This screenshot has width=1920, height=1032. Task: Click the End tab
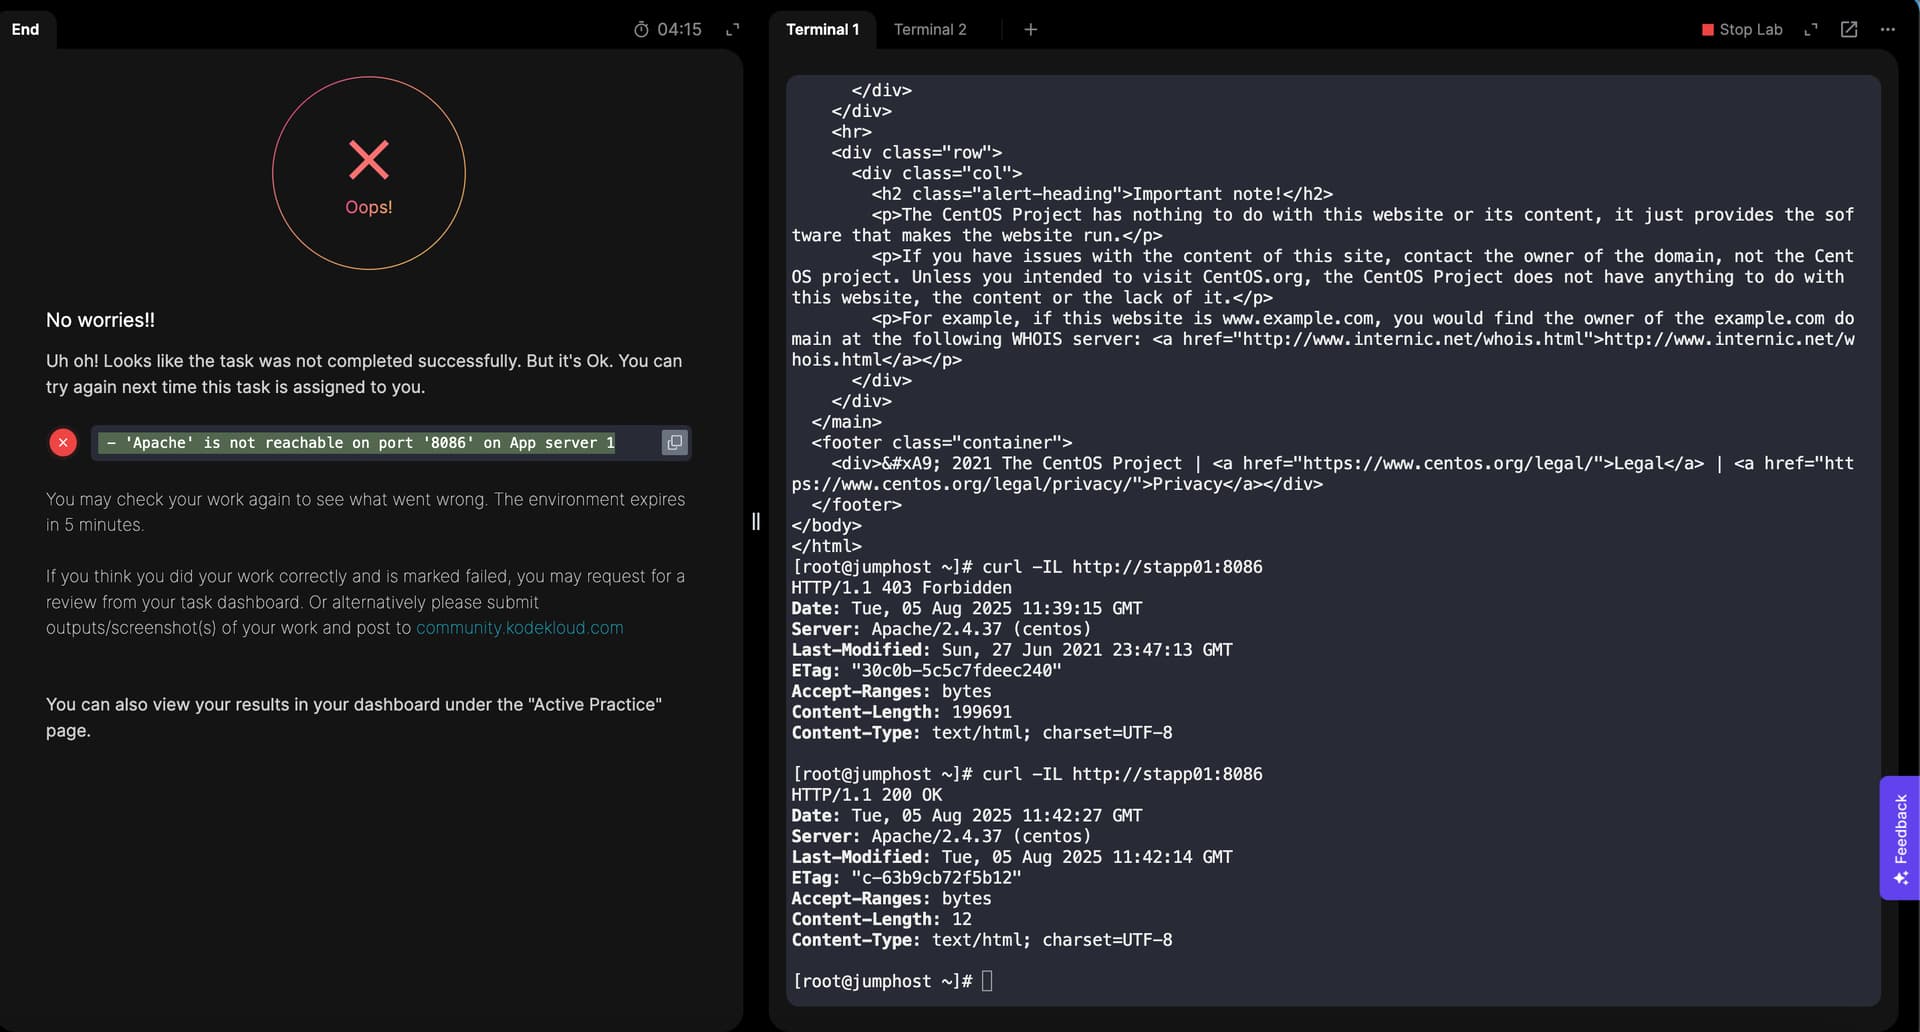click(x=26, y=29)
